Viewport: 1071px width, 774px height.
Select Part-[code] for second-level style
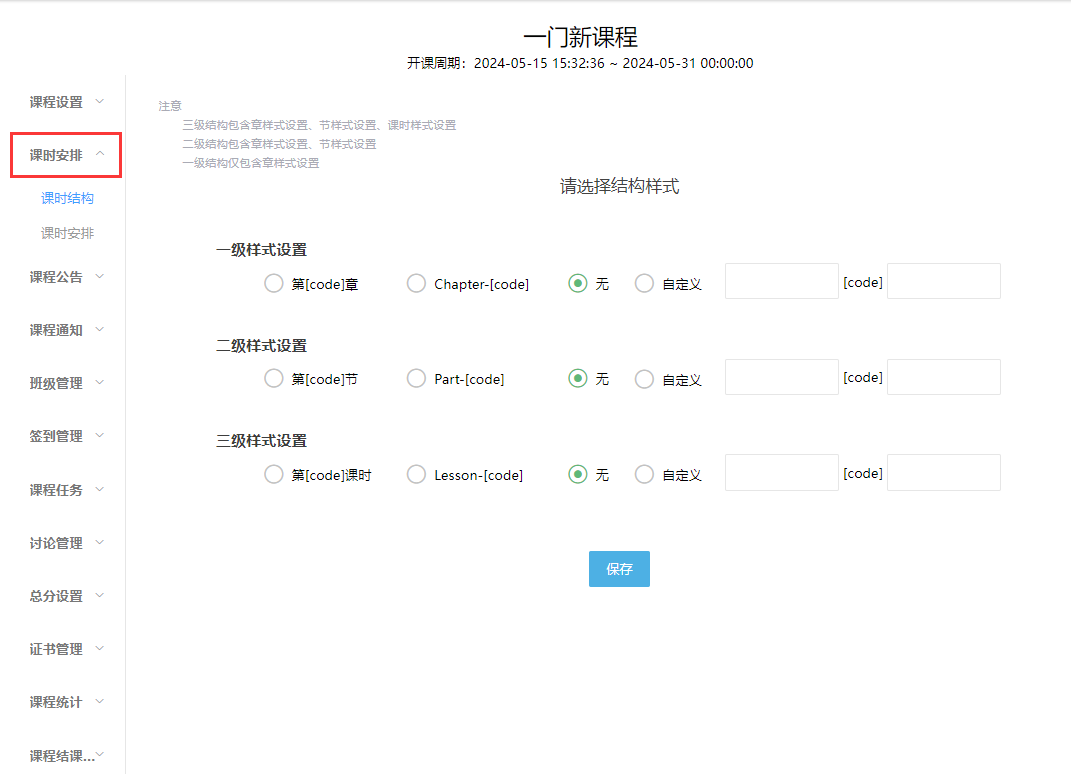416,379
